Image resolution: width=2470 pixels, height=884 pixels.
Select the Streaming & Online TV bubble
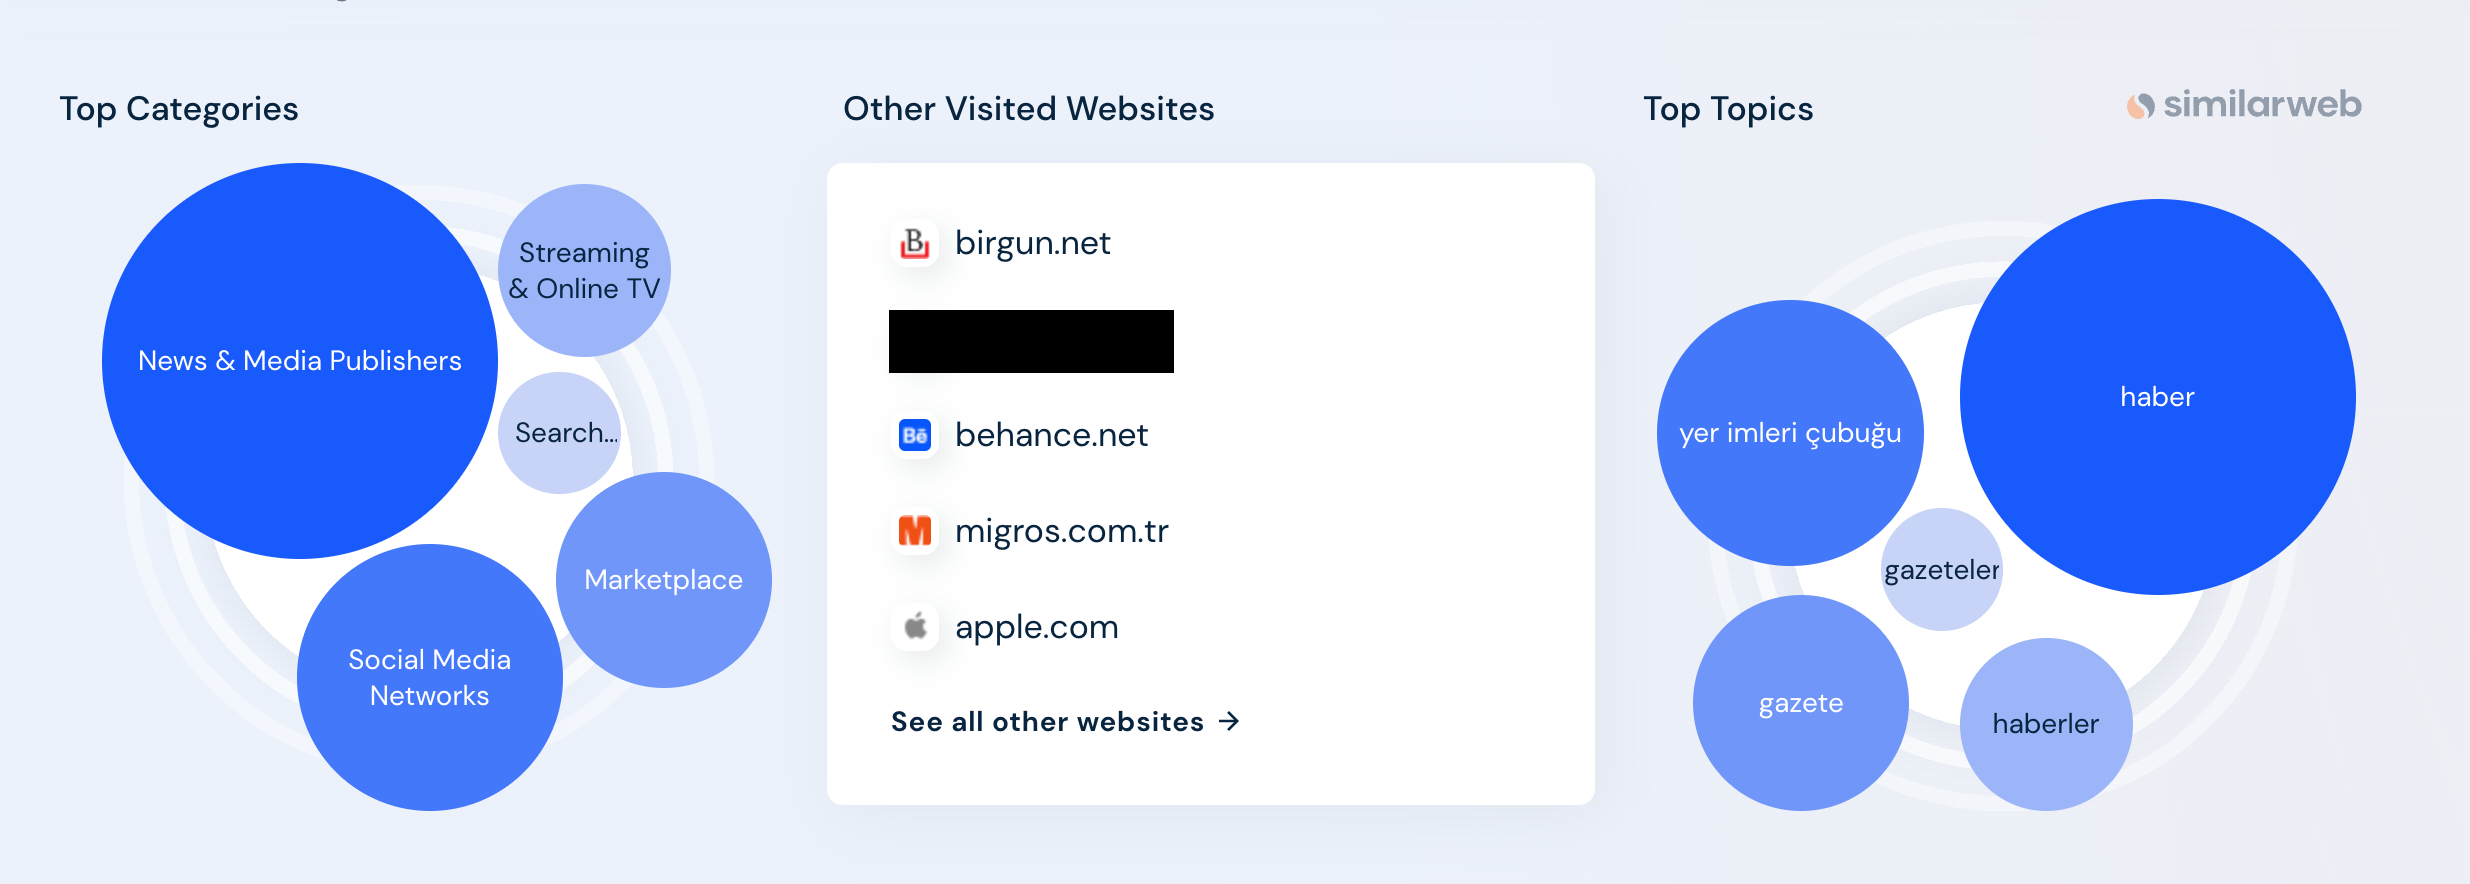click(x=585, y=270)
